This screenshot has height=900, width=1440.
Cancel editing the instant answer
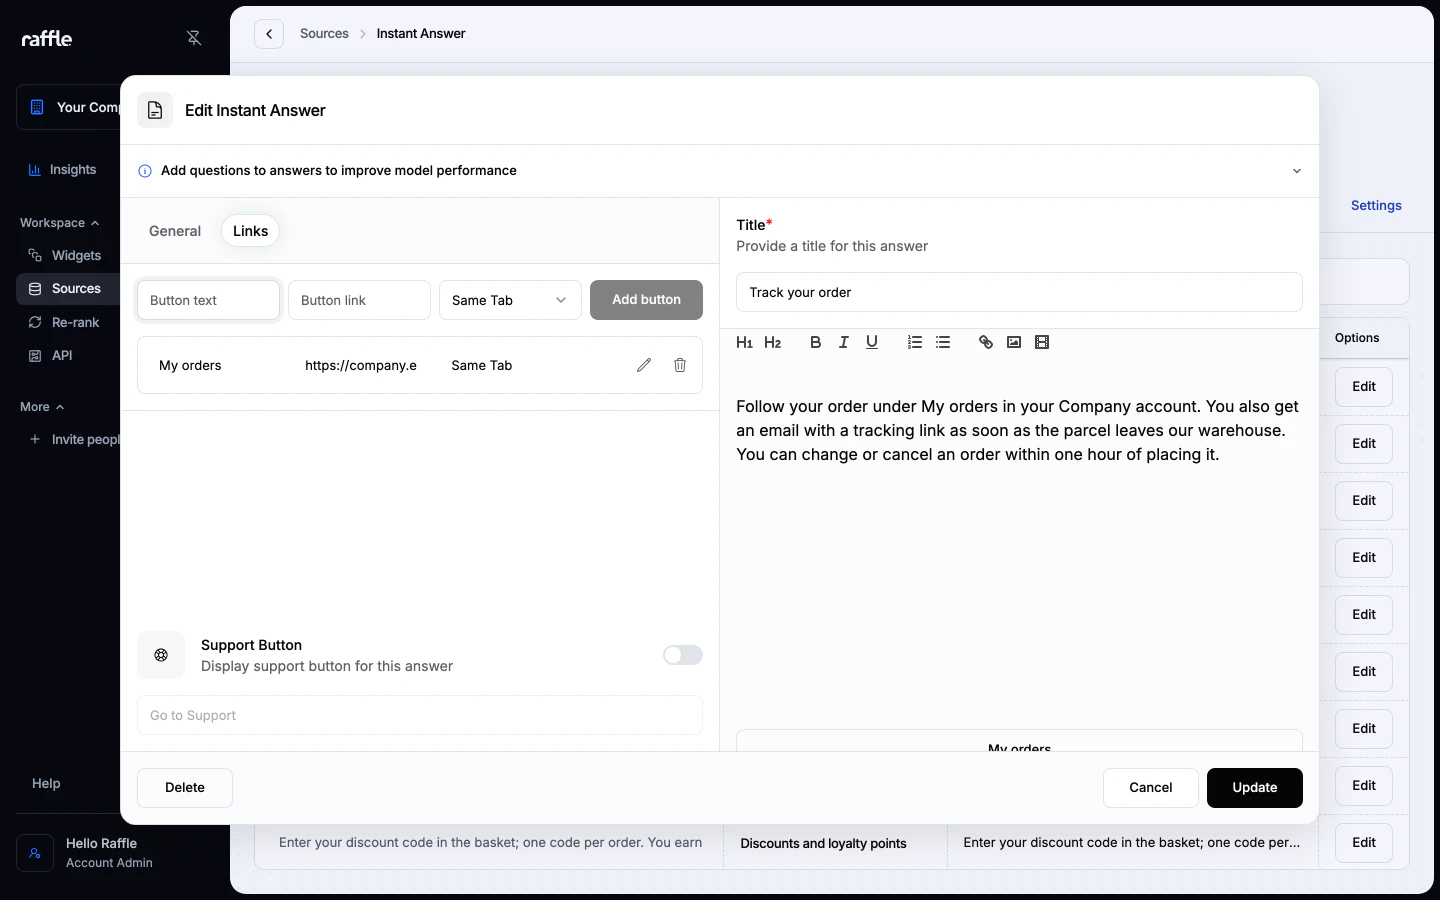[x=1150, y=788]
